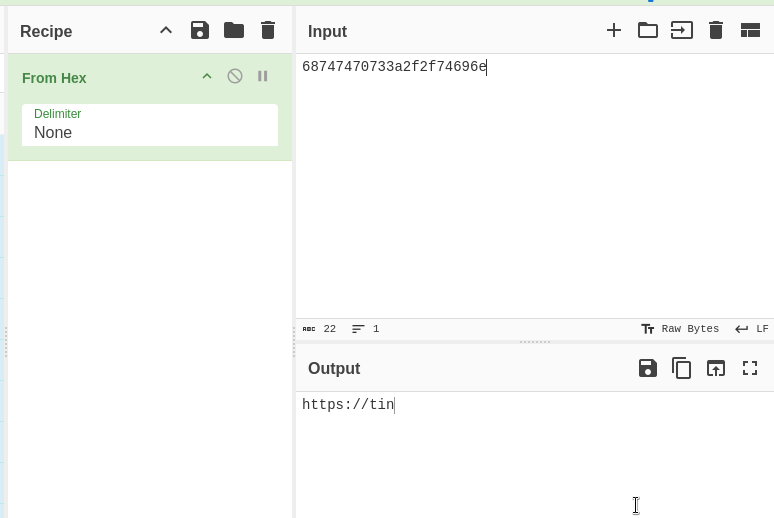774x518 pixels.
Task: Open the Delimiter dropdown set to None
Action: pyautogui.click(x=150, y=125)
